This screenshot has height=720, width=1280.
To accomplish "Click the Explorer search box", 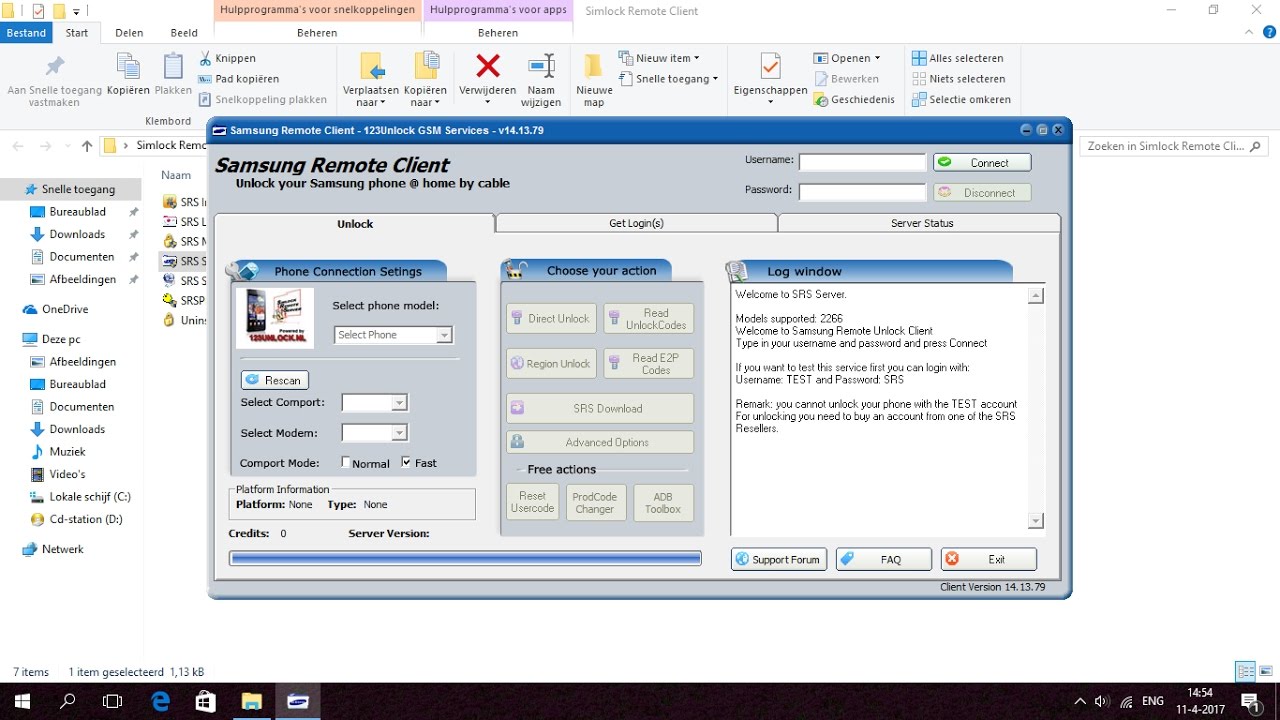I will 1173,146.
